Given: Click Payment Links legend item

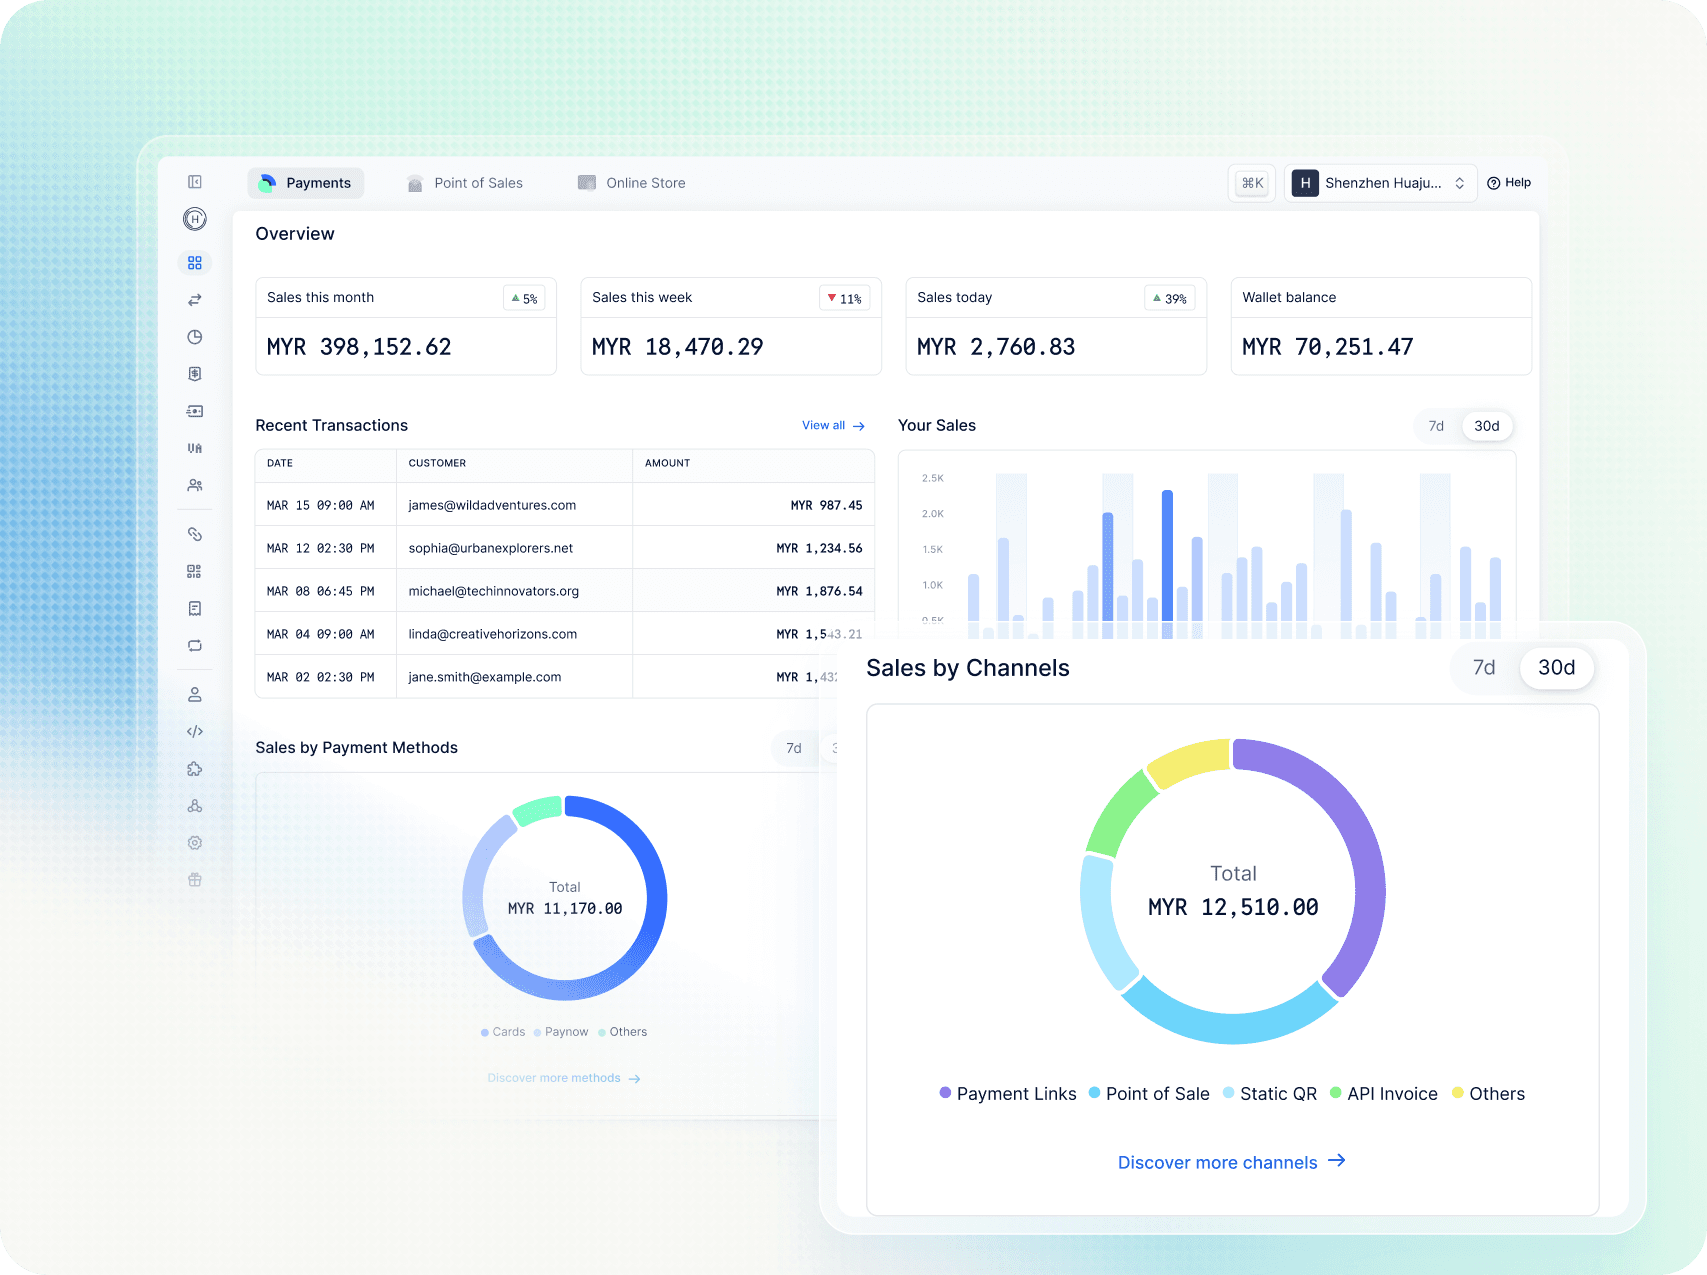Looking at the screenshot, I should pos(1008,1094).
